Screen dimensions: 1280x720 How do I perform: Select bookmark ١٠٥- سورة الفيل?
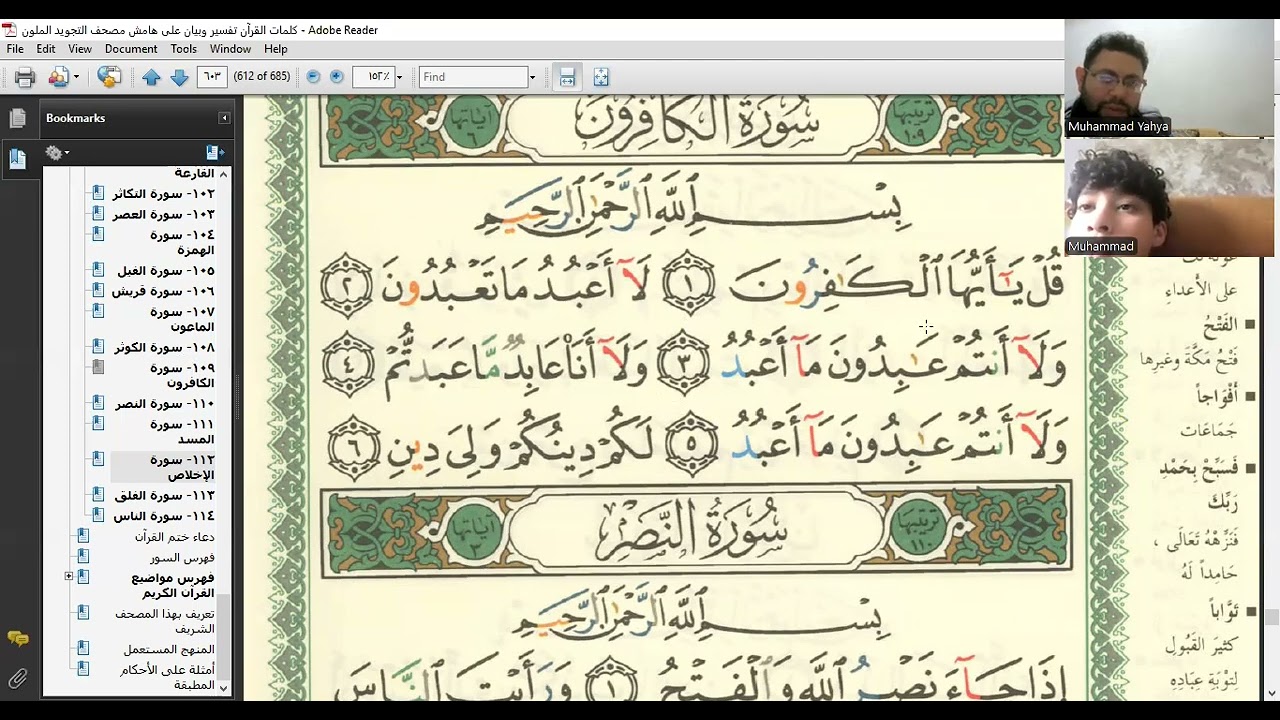[x=165, y=271]
